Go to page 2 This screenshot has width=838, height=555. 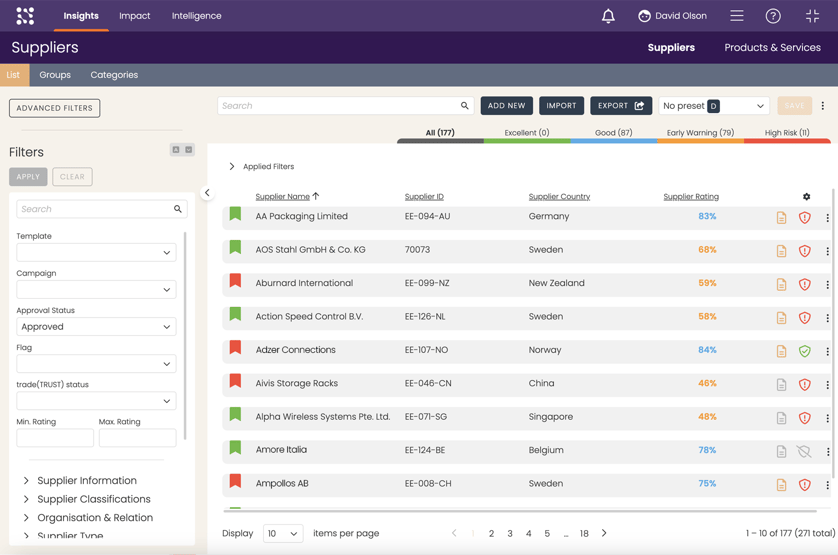coord(491,534)
